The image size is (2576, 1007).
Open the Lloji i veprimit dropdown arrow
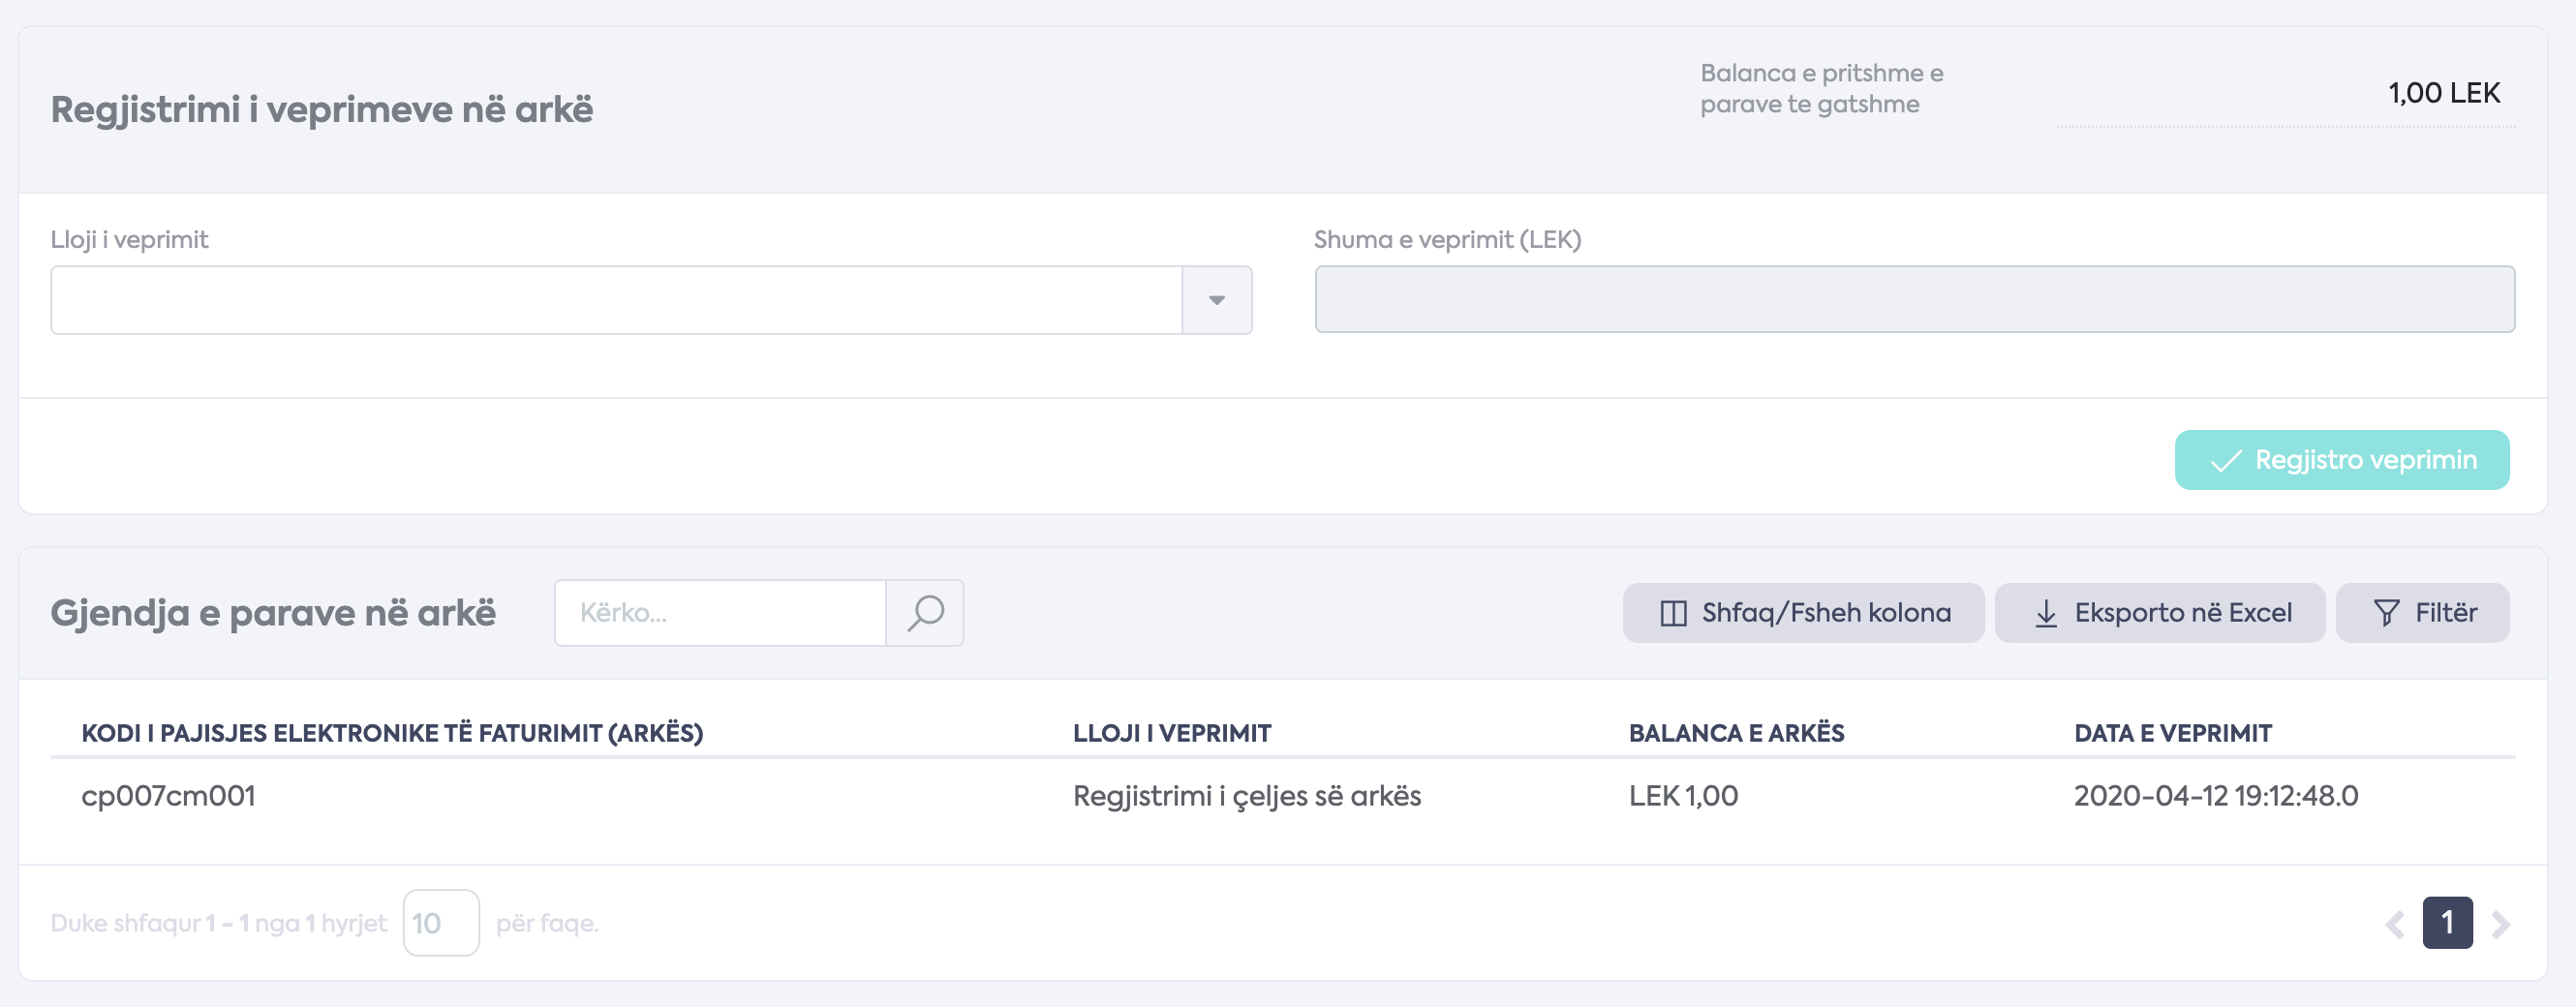[1216, 300]
